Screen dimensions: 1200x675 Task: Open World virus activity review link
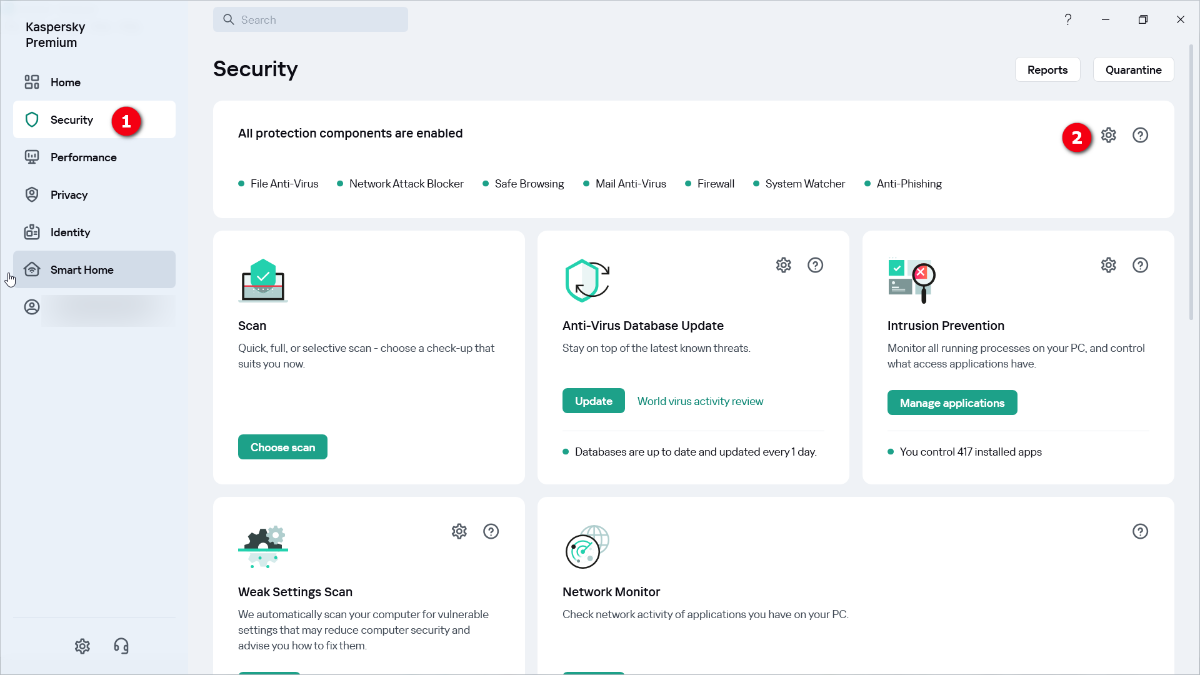coord(700,401)
